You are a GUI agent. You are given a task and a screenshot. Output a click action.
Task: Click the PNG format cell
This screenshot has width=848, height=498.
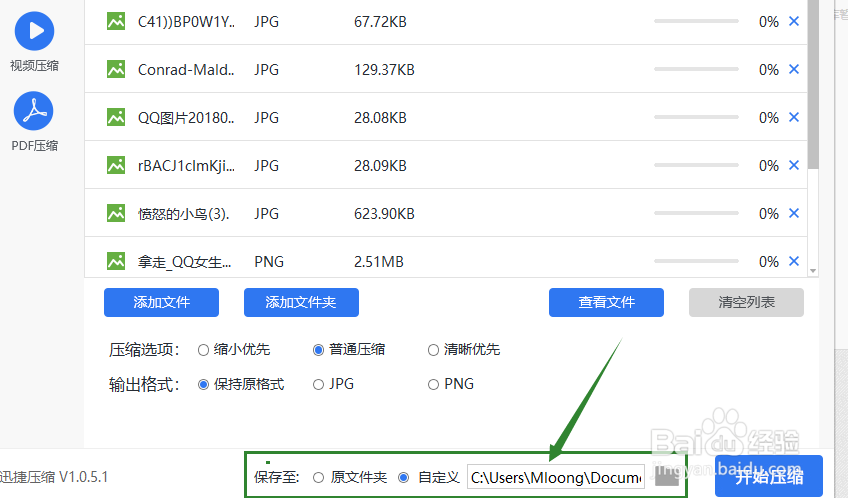pos(269,262)
